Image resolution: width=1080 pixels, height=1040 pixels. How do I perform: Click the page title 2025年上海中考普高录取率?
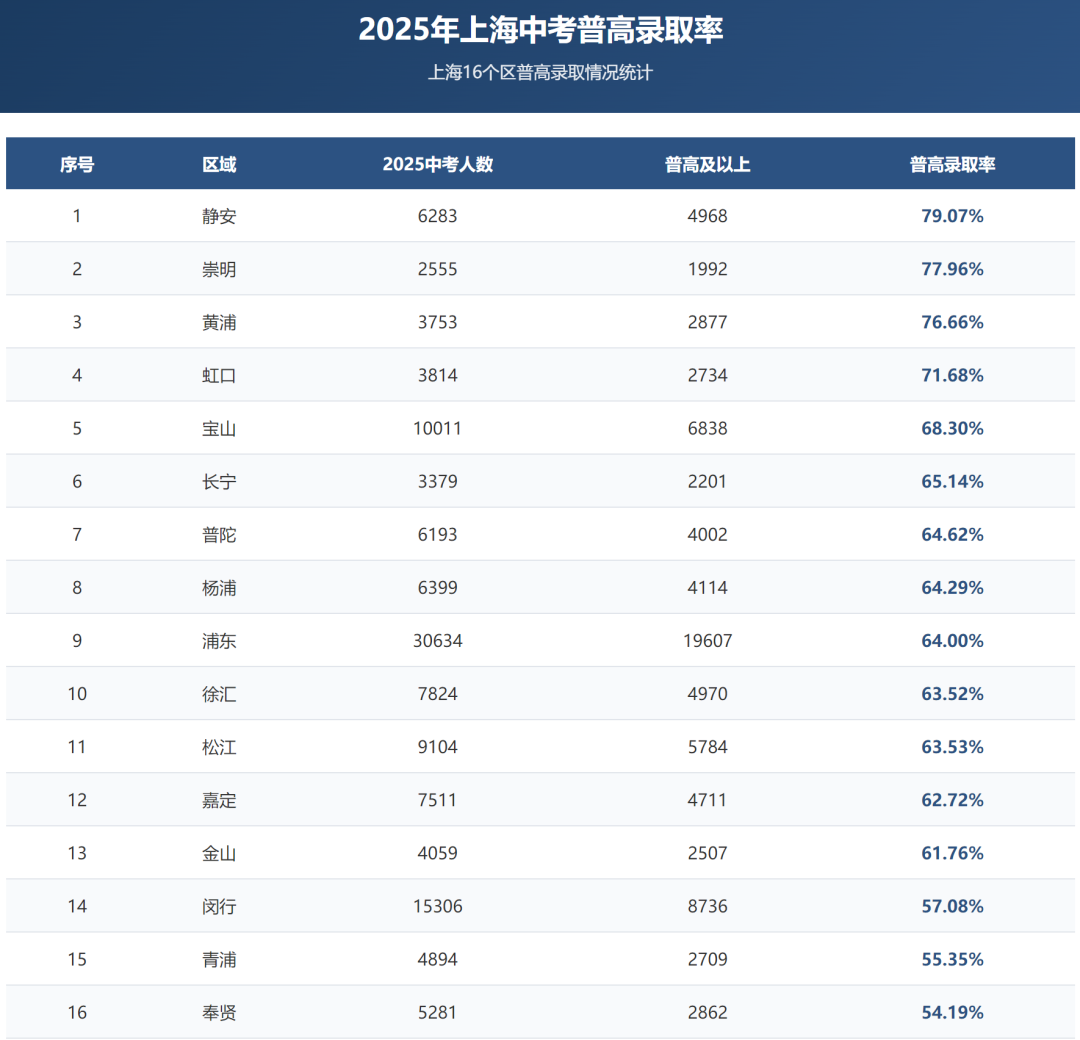coord(540,30)
